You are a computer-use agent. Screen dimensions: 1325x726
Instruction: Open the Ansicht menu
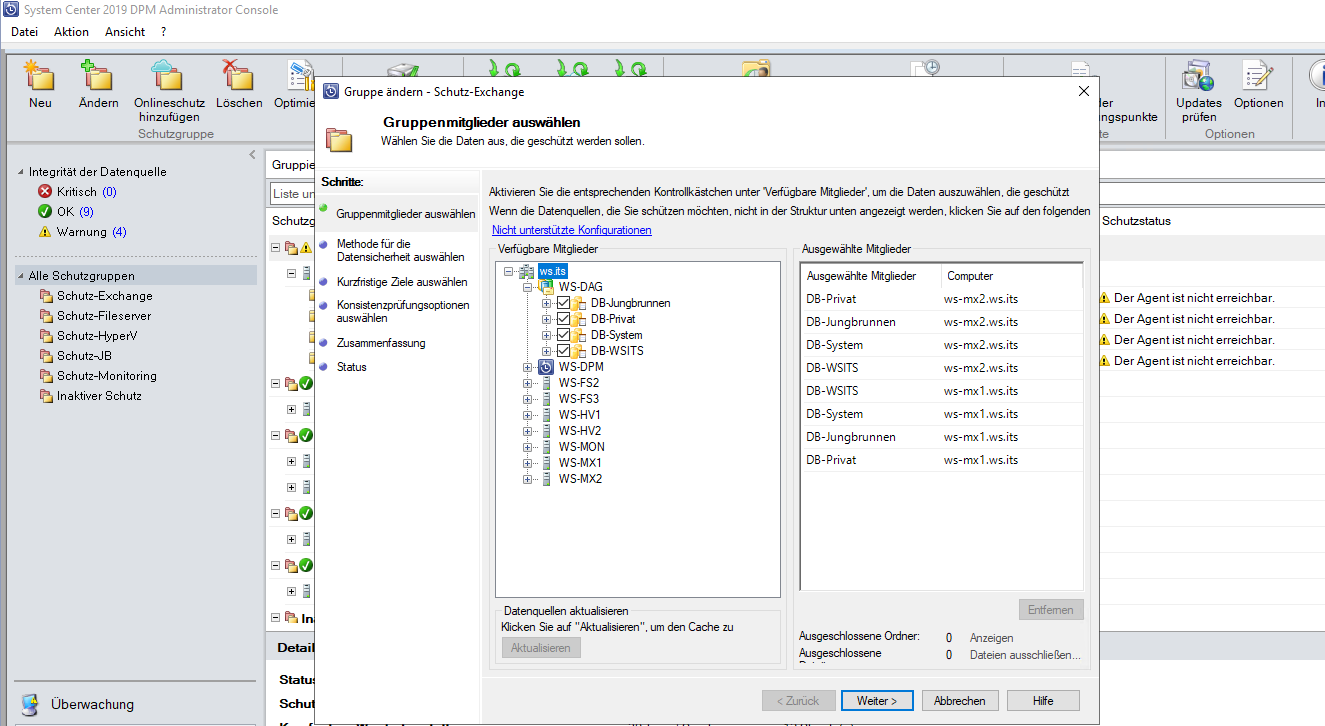click(125, 32)
